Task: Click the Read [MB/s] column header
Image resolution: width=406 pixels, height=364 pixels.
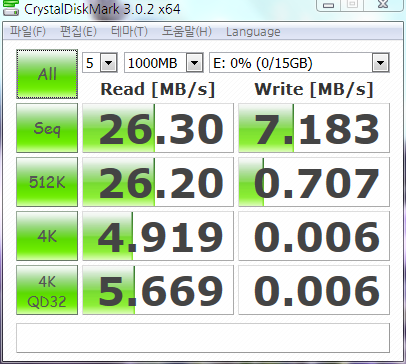Action: tap(158, 89)
